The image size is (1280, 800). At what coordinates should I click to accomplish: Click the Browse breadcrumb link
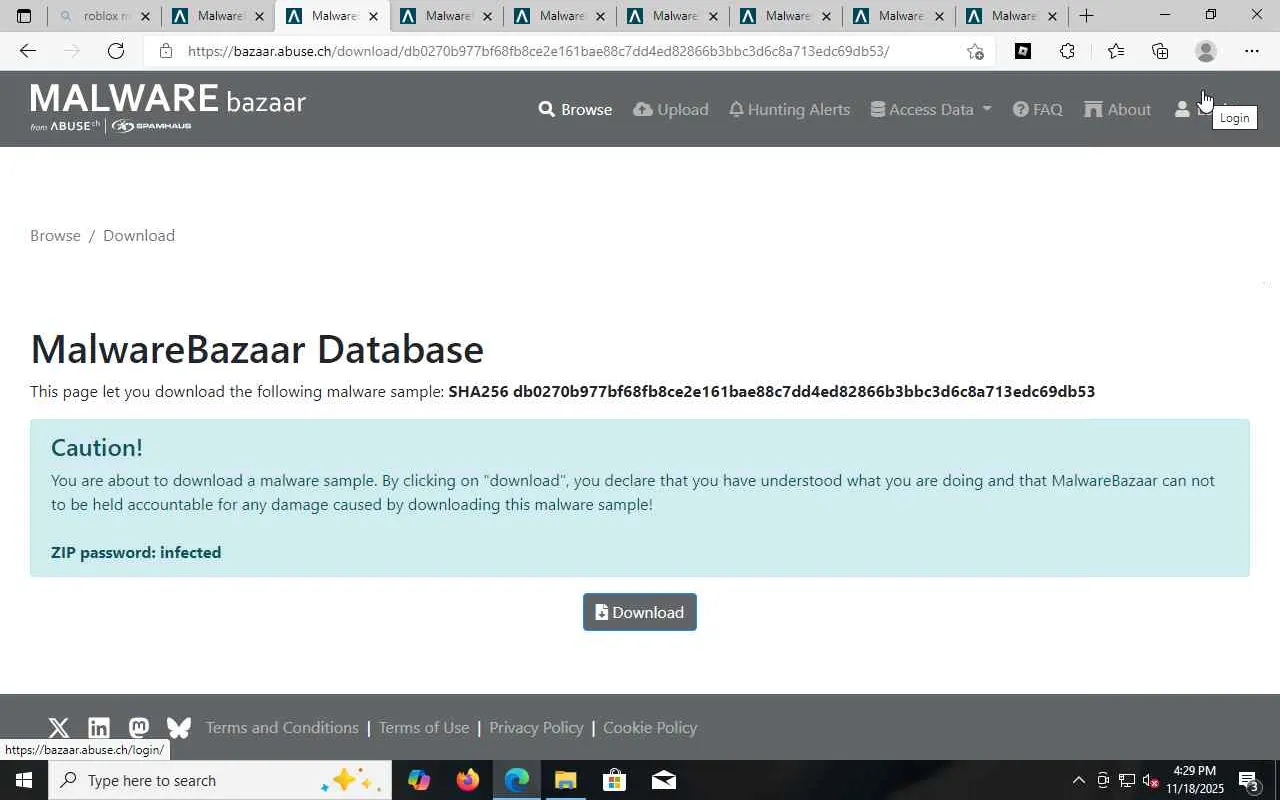[x=55, y=235]
